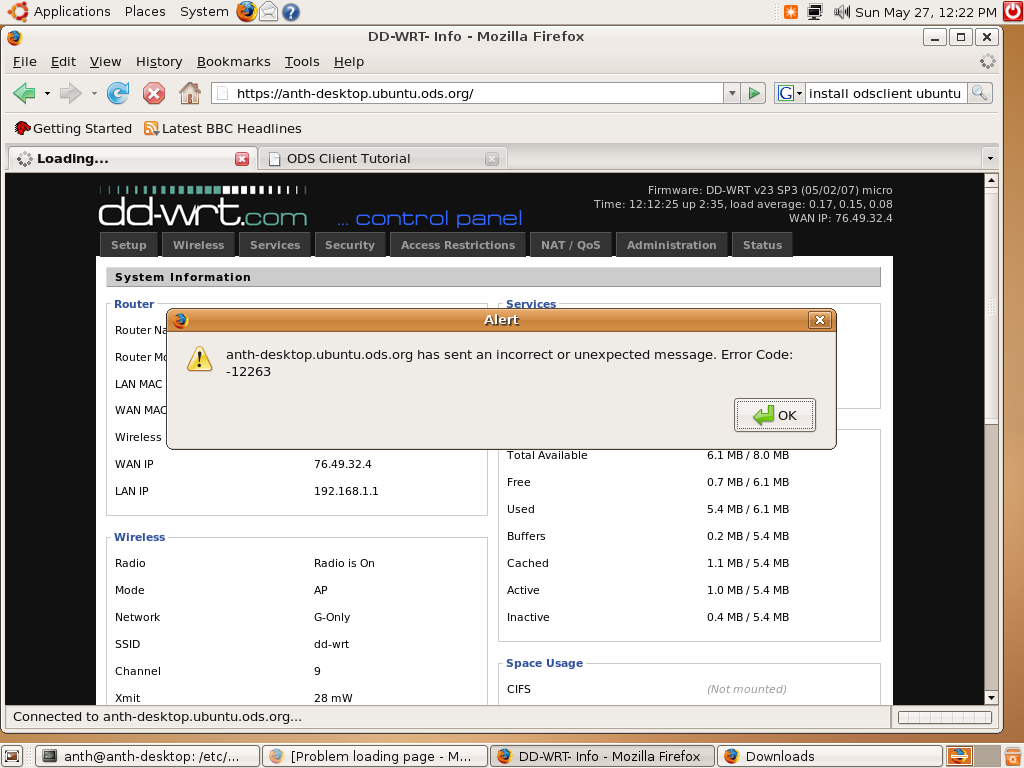Open the Access Restrictions tab
This screenshot has width=1024, height=768.
point(458,245)
